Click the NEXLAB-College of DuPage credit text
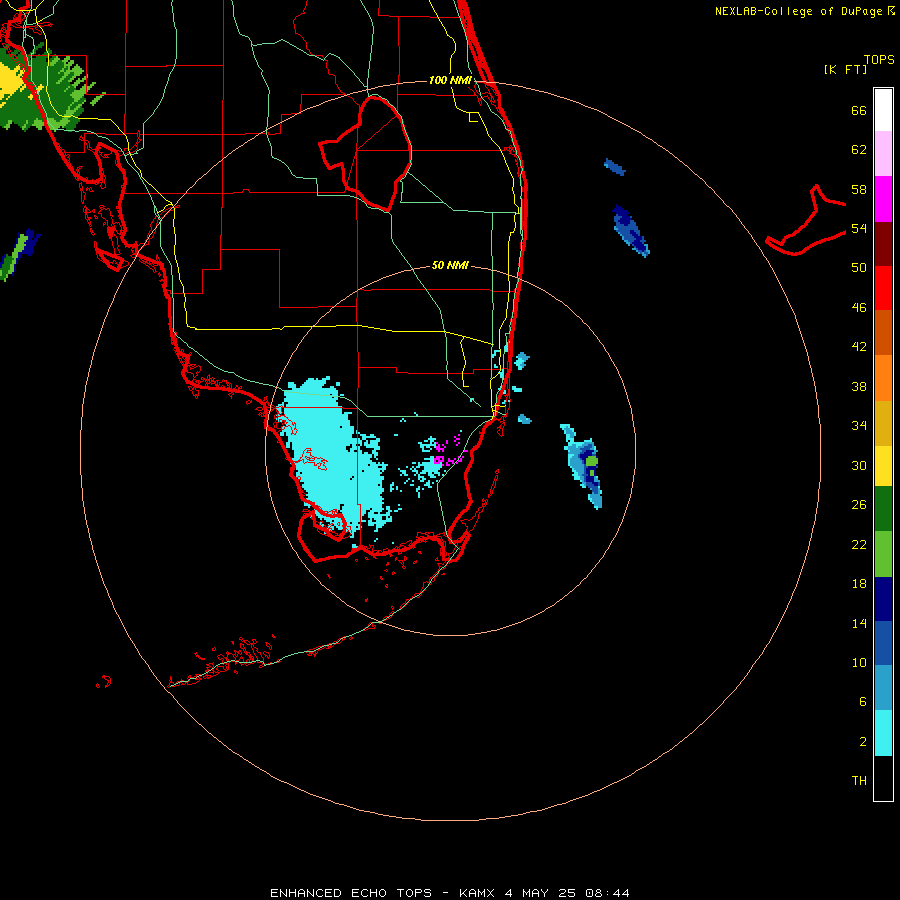This screenshot has width=900, height=900. (804, 11)
